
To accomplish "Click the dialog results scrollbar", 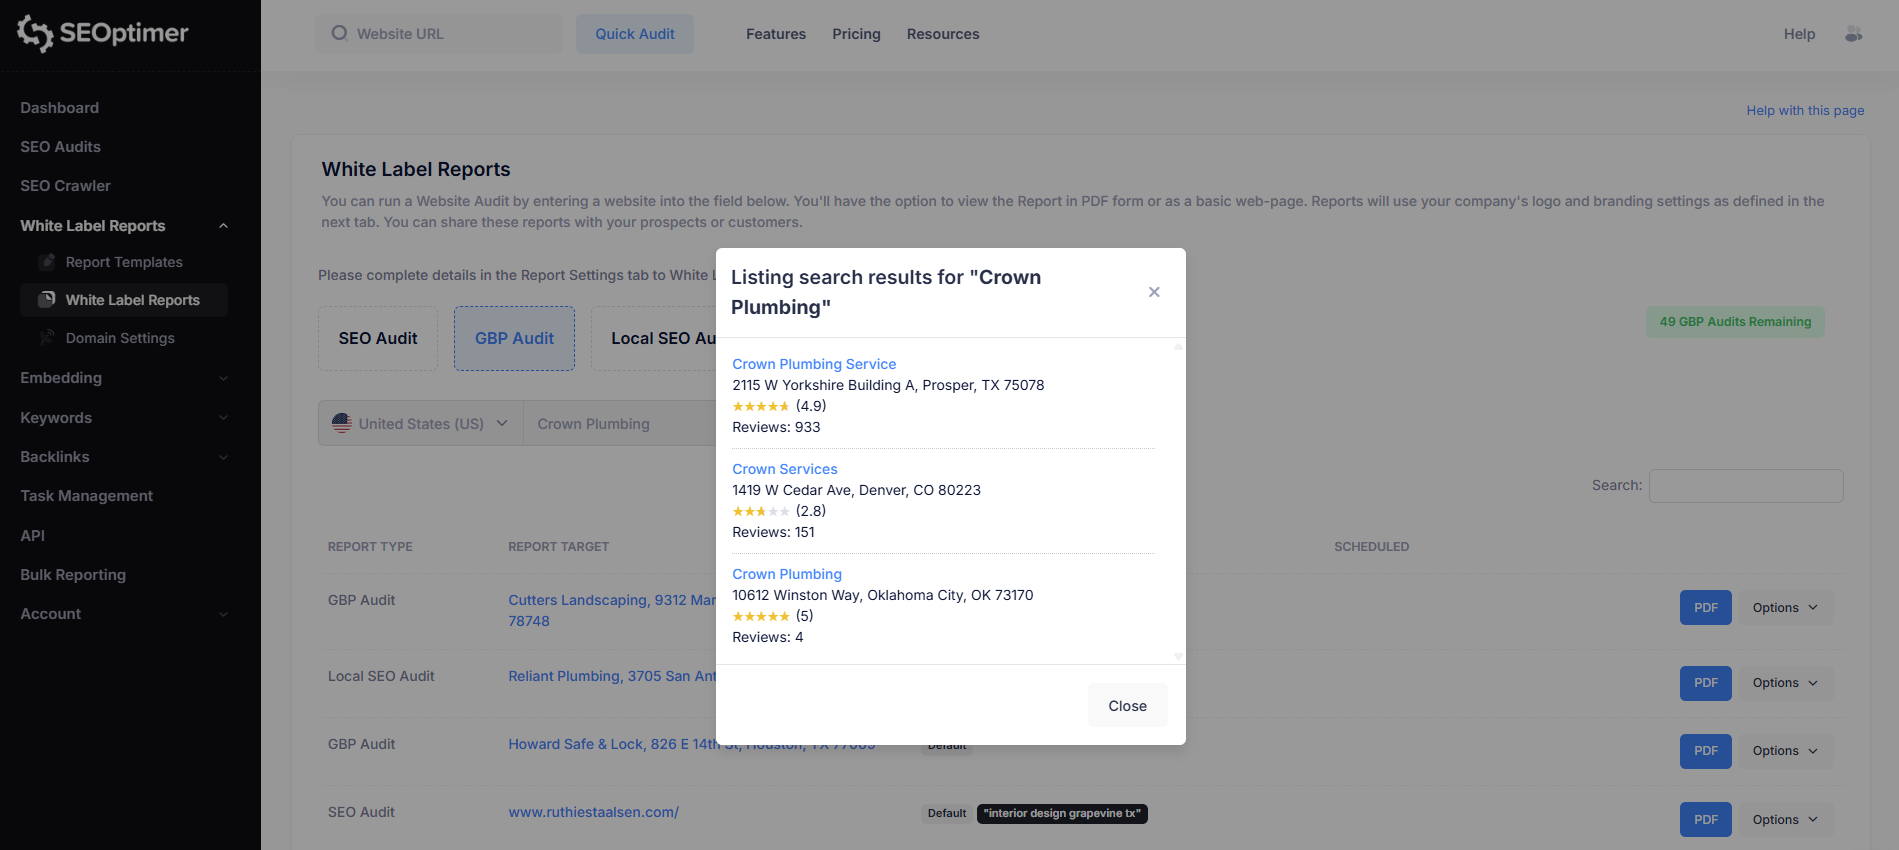I will point(1178,501).
